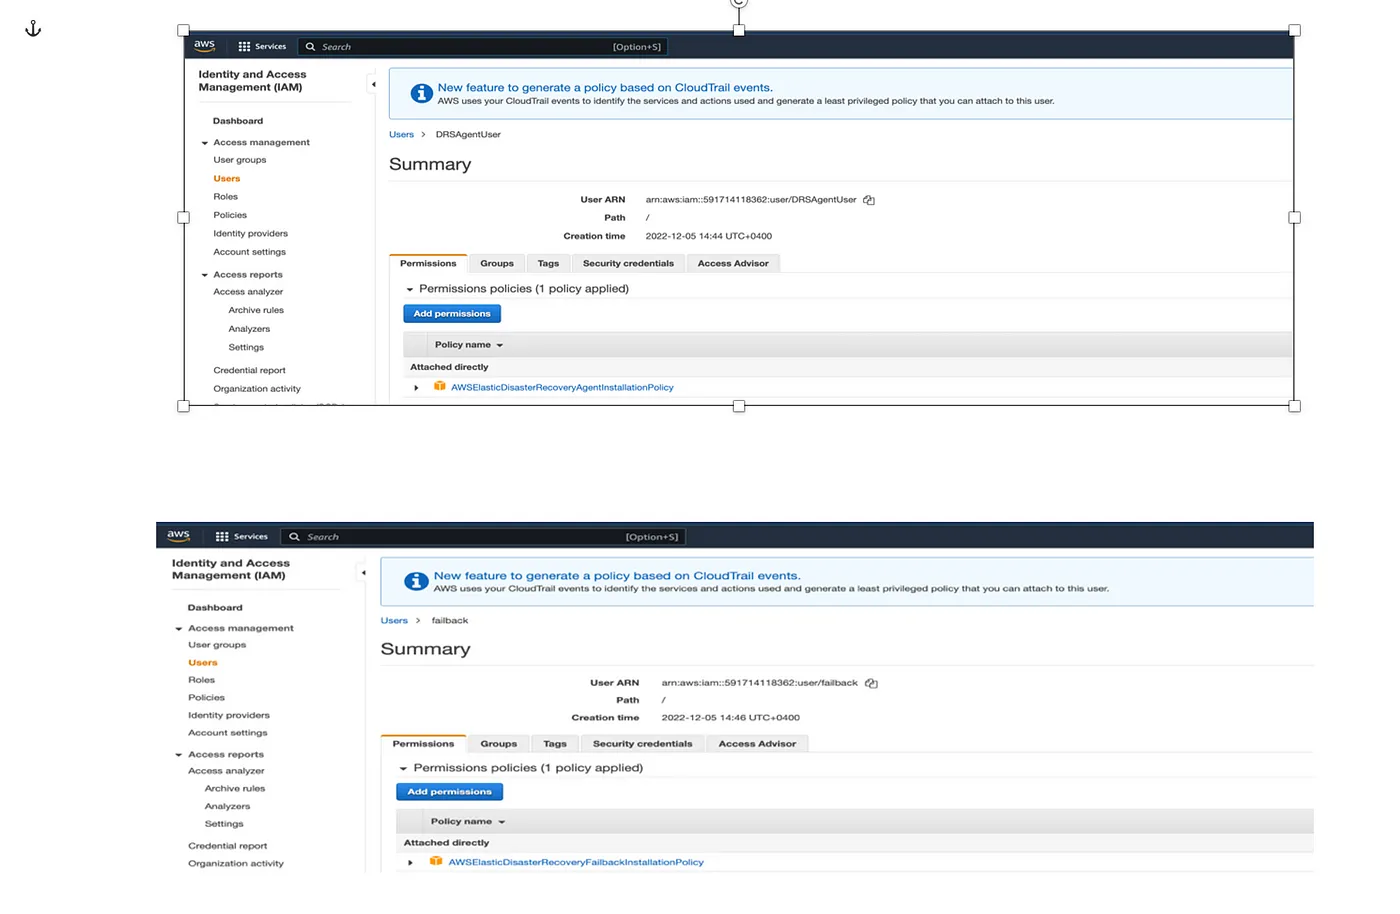1400x914 pixels.
Task: Open the AWSElasticDisasterRecoveryAgentInstallationPolicy link
Action: 562,387
